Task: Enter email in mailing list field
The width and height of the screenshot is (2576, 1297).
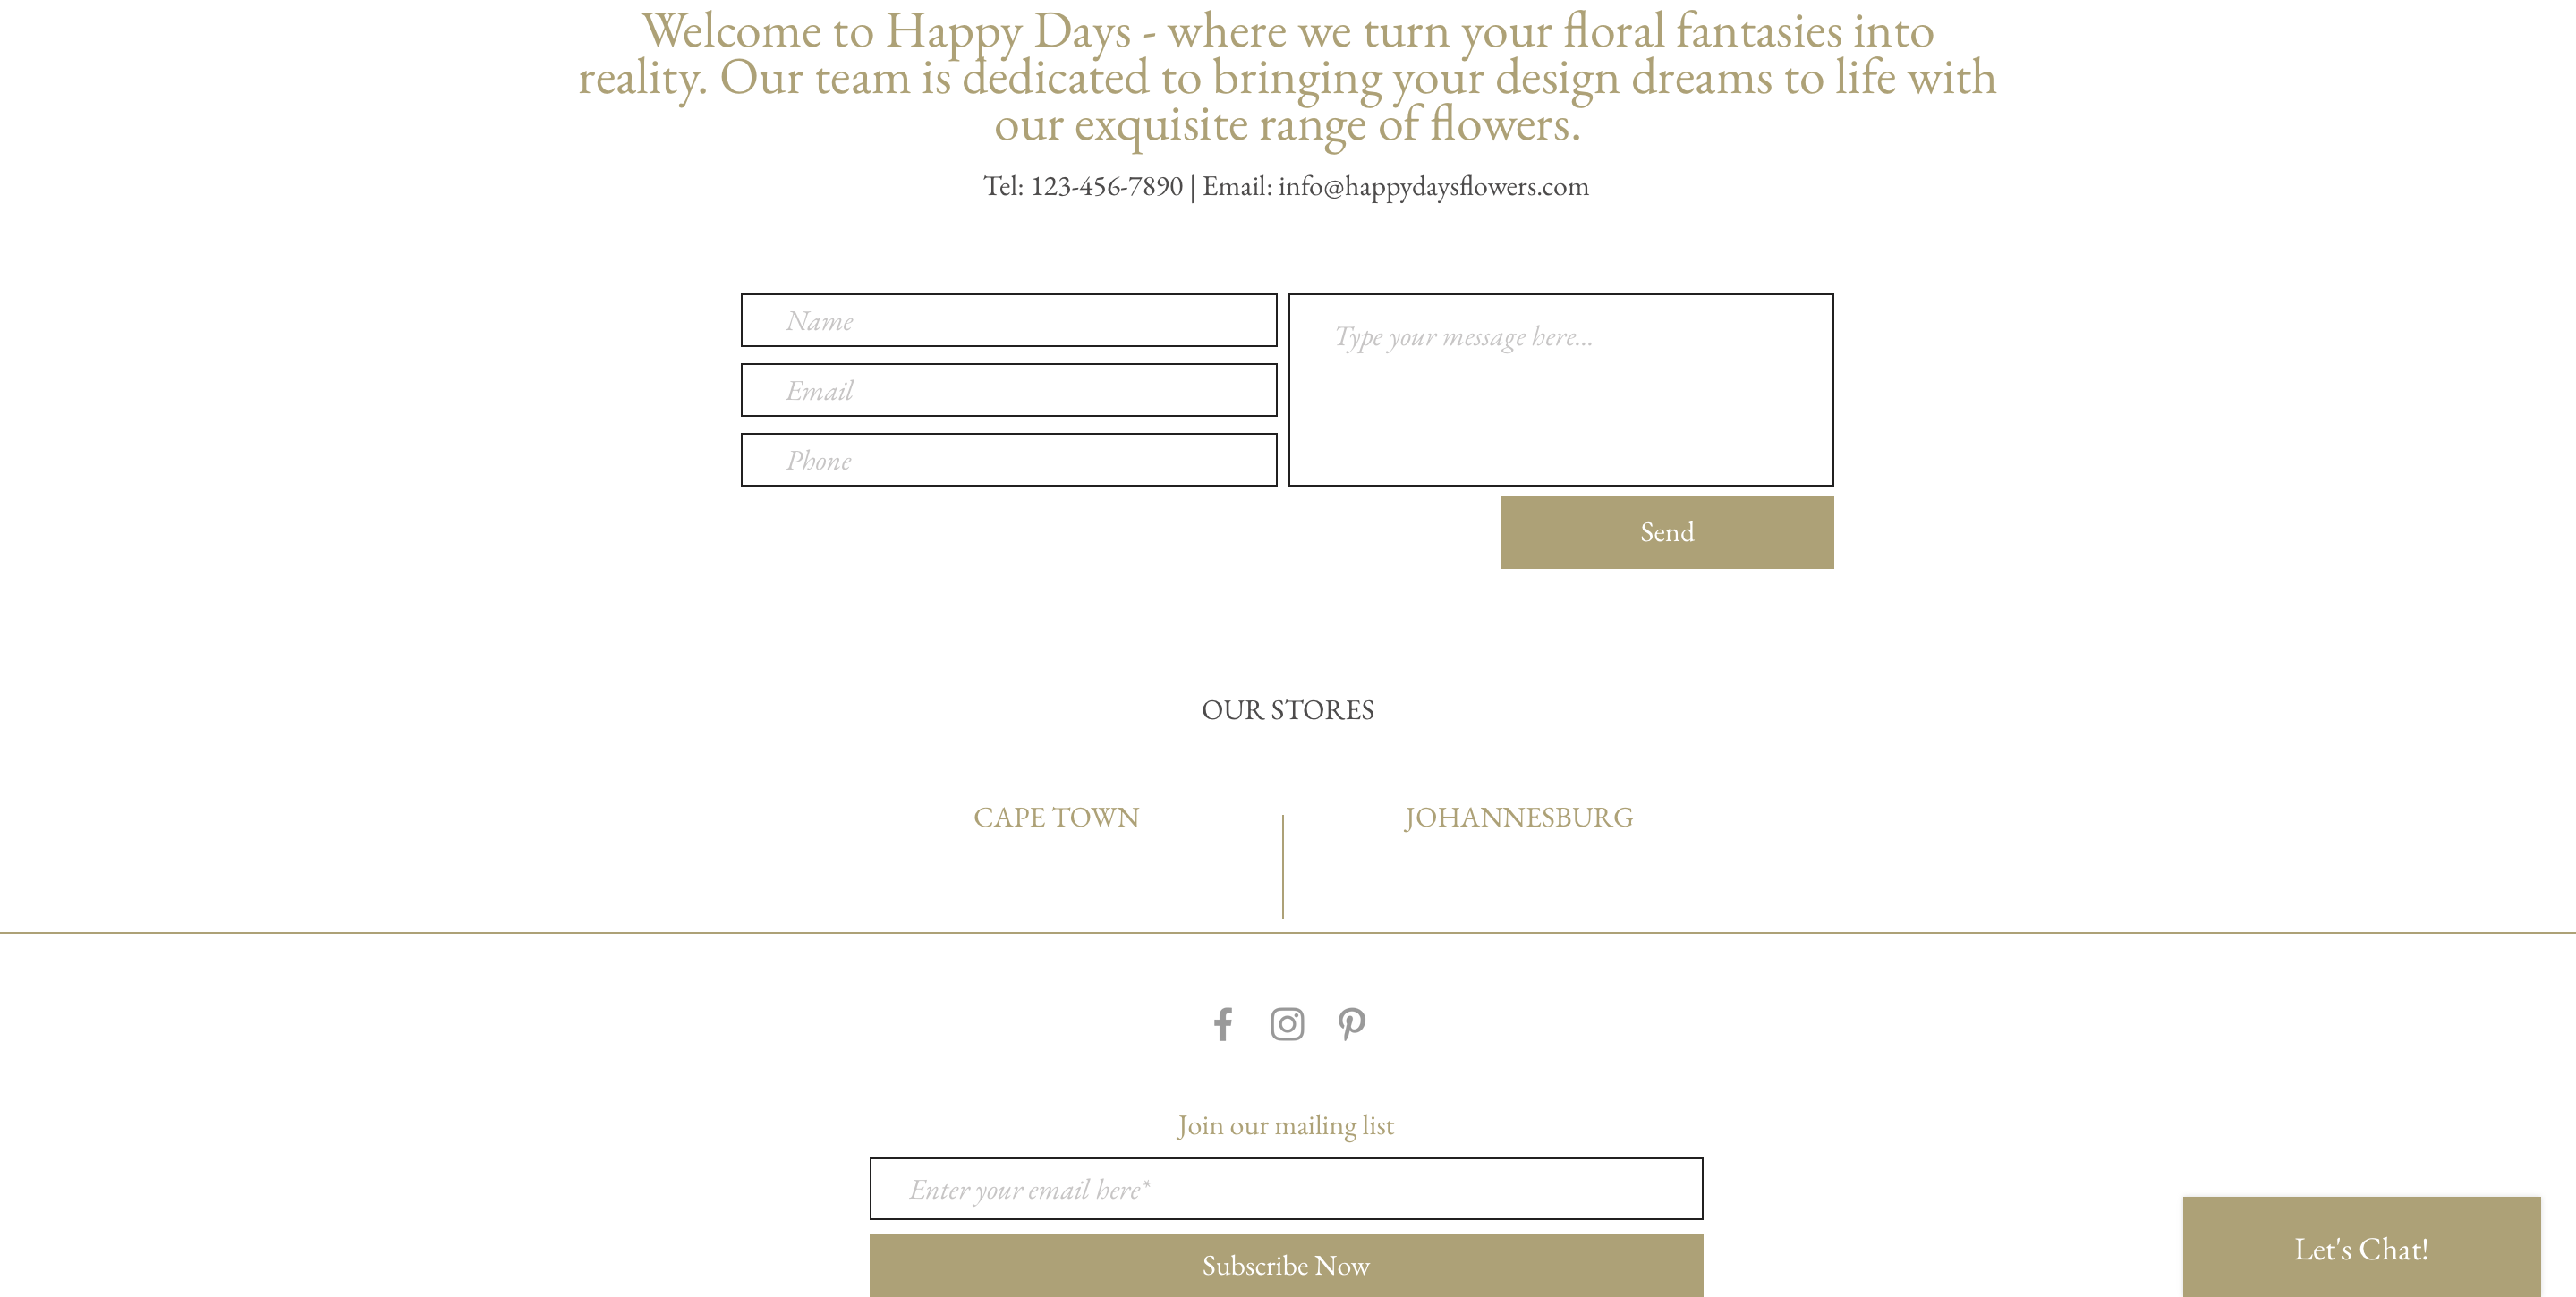Action: tap(1286, 1188)
